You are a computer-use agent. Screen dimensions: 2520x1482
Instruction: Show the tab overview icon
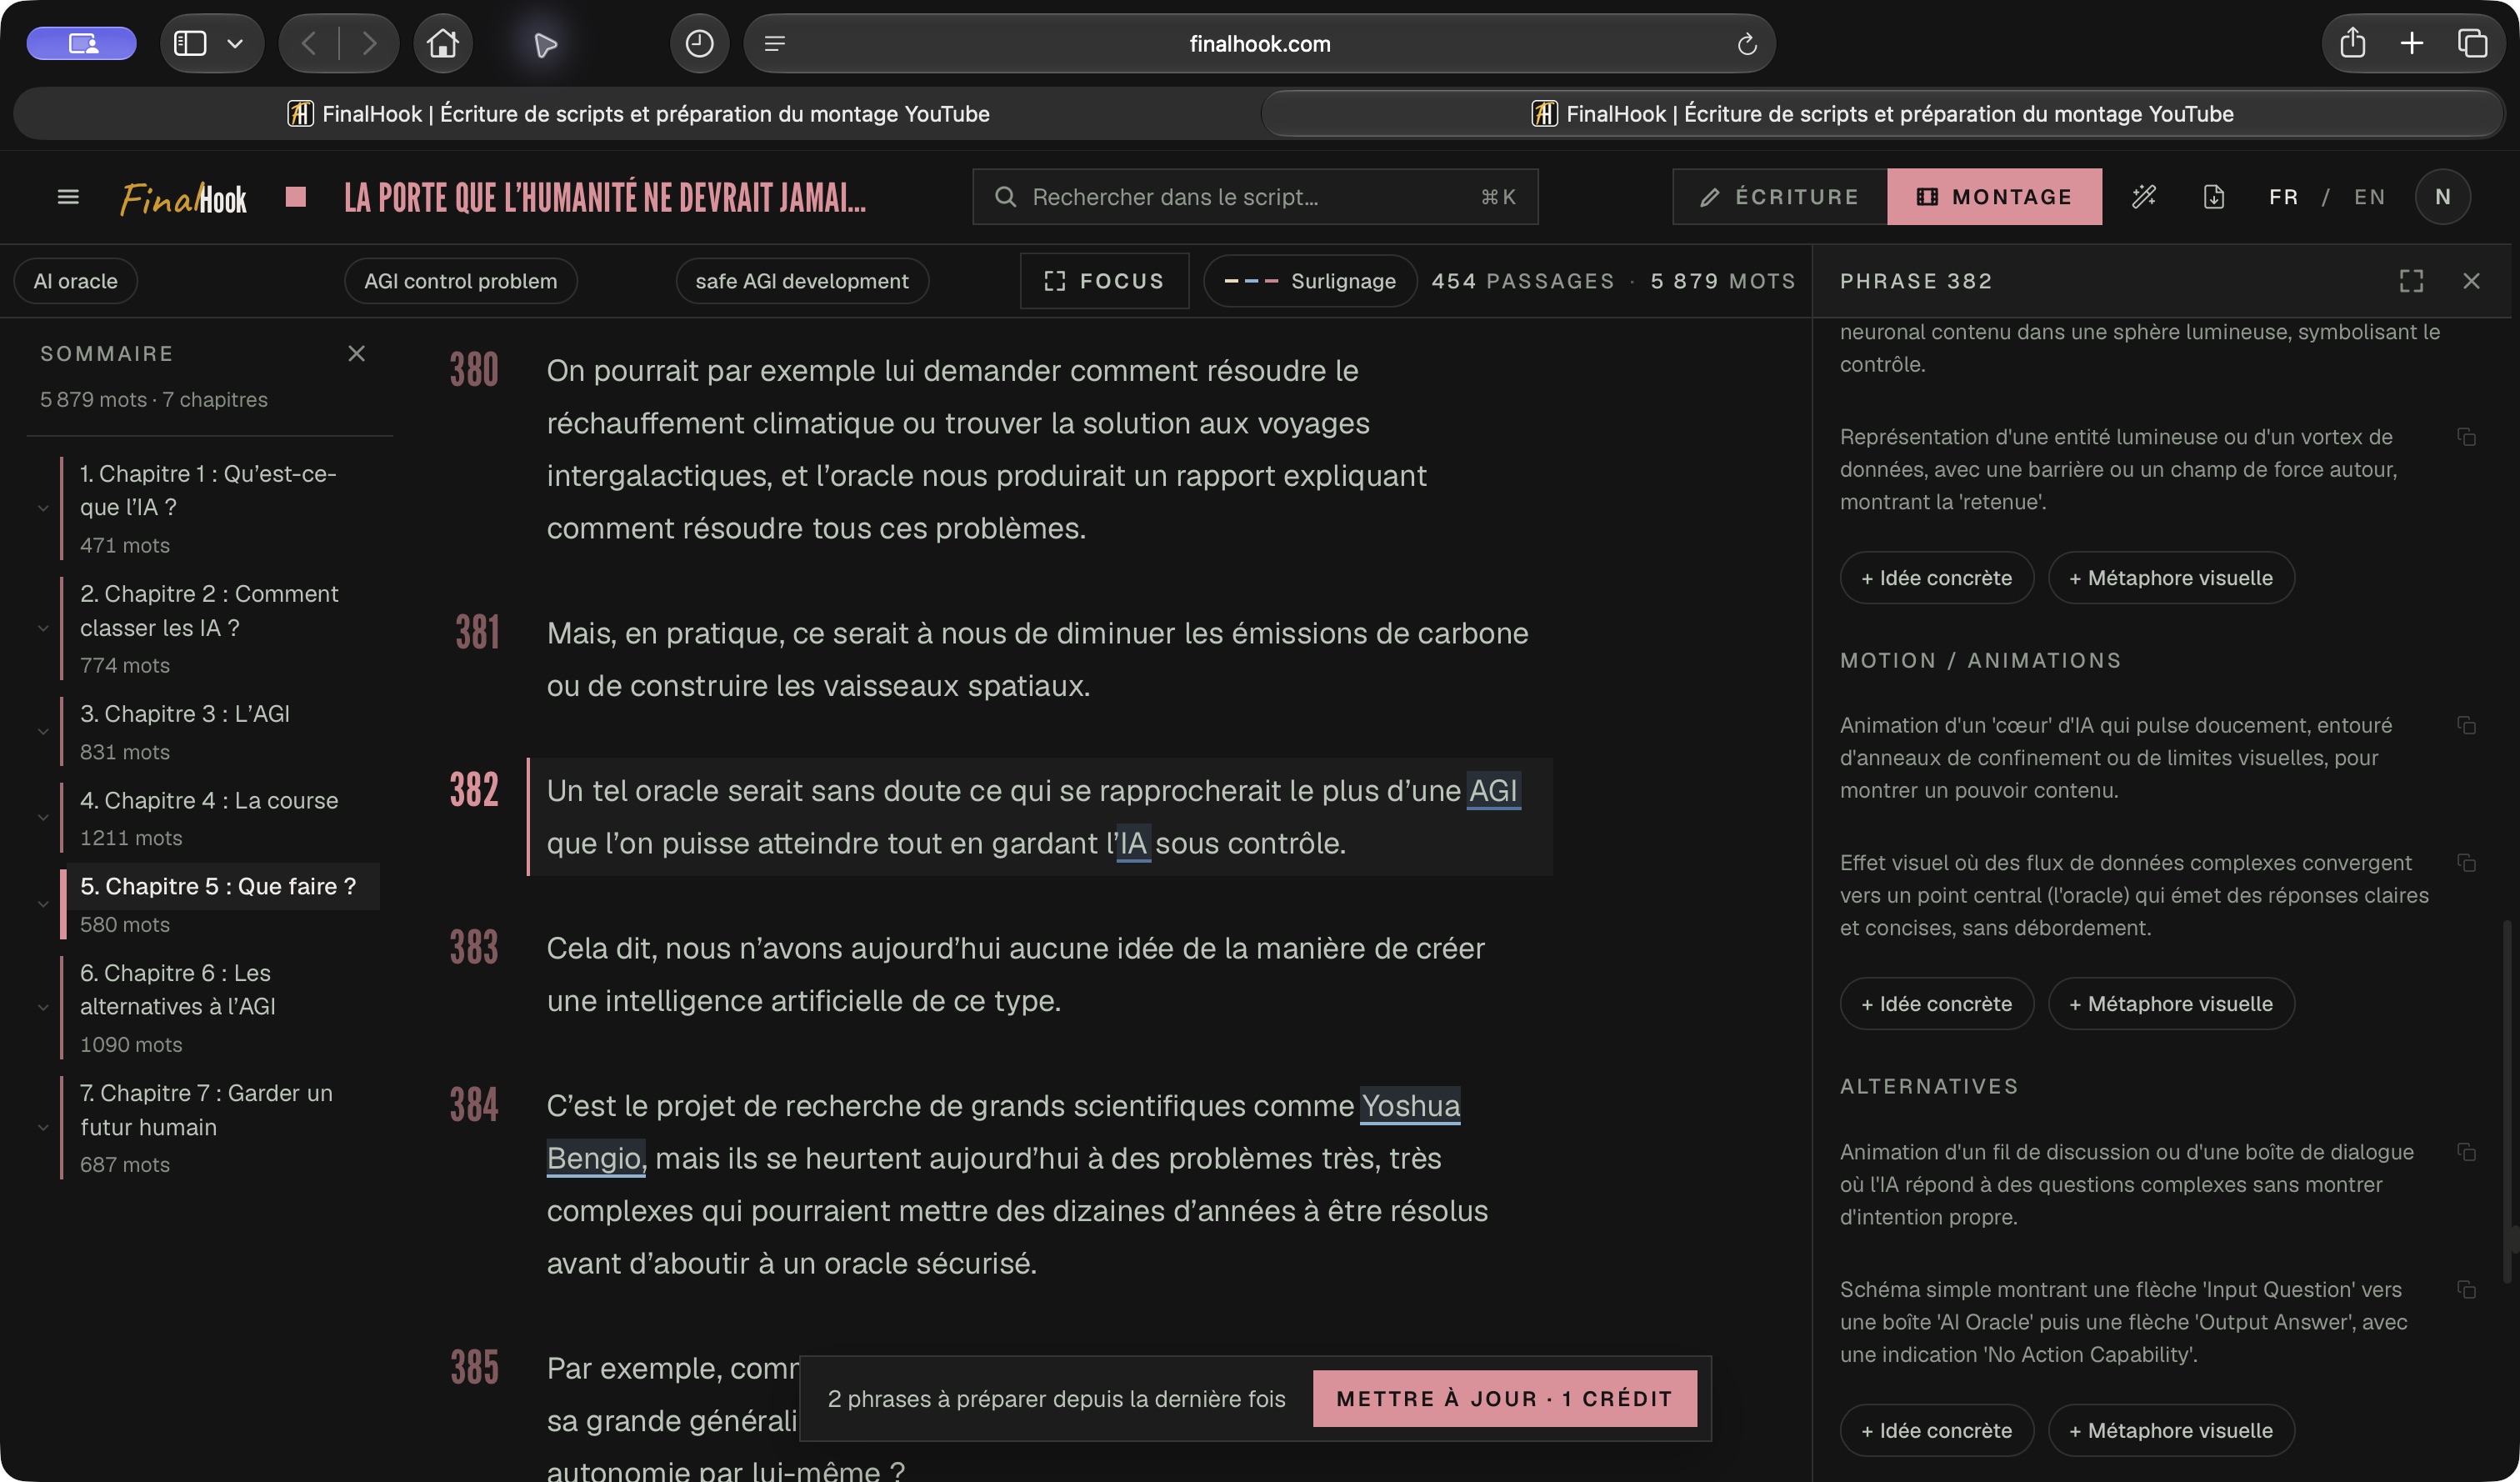coord(2472,43)
